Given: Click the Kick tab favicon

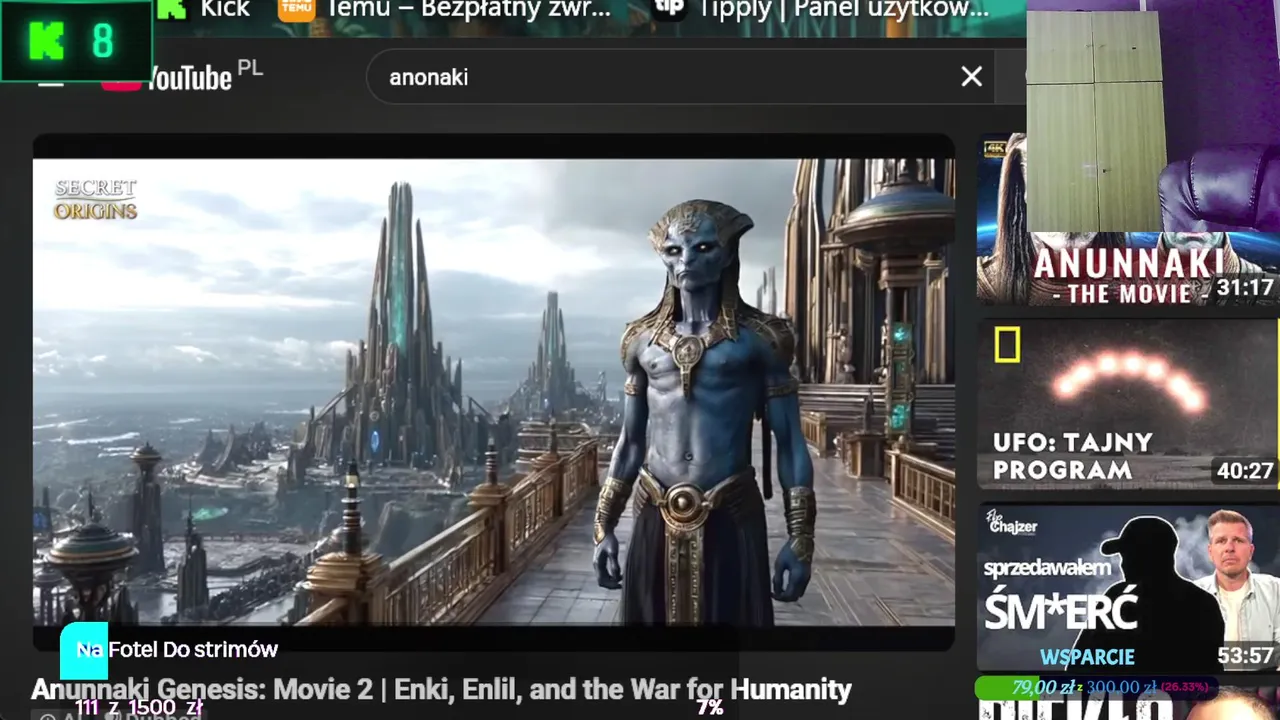Looking at the screenshot, I should point(172,9).
